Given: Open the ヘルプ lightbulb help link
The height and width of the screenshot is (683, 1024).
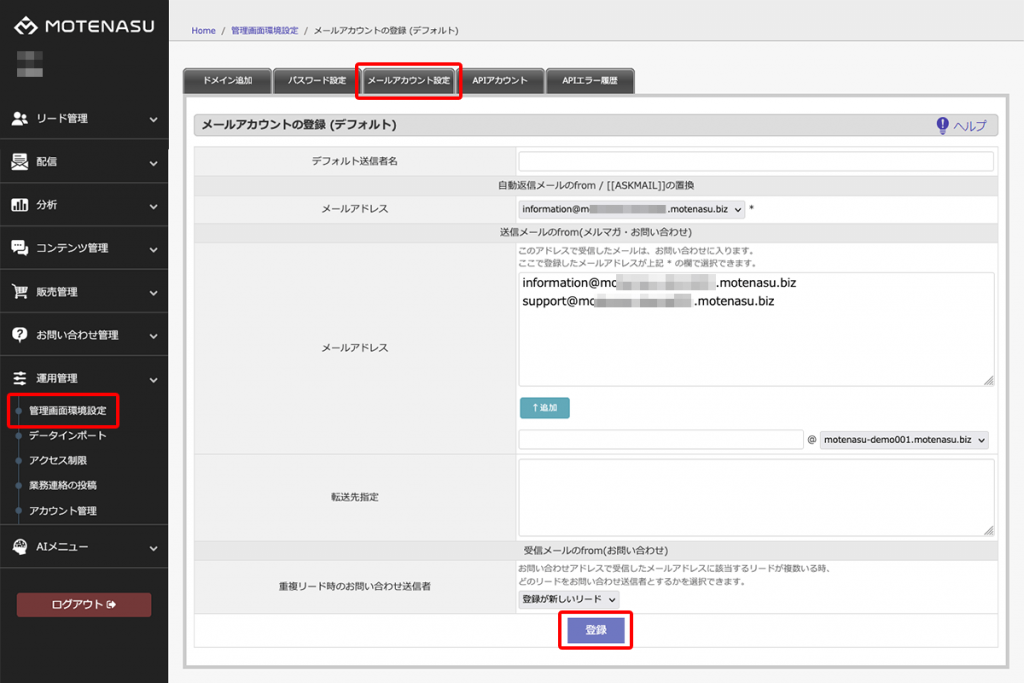Looking at the screenshot, I should [x=960, y=125].
